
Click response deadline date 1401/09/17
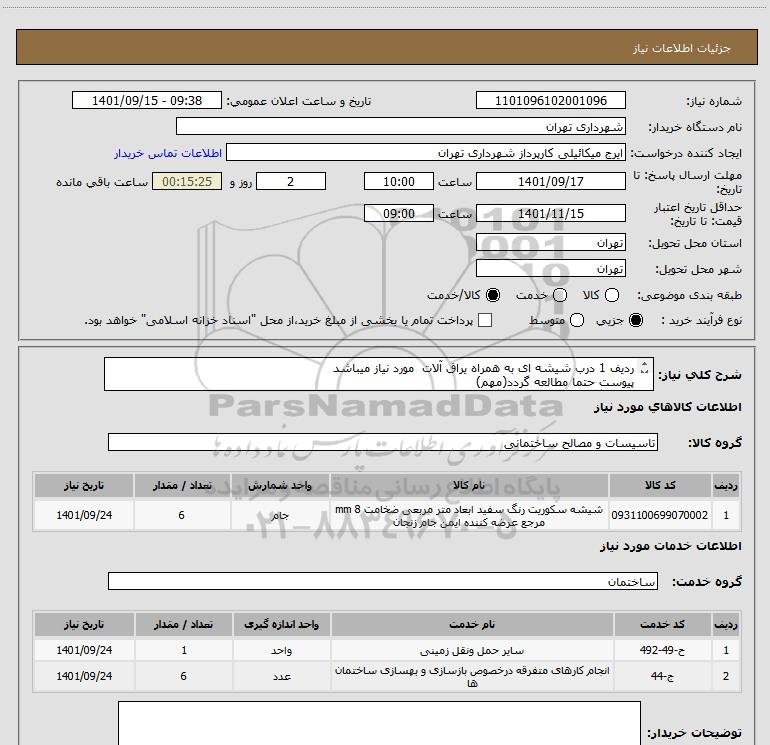(x=550, y=181)
